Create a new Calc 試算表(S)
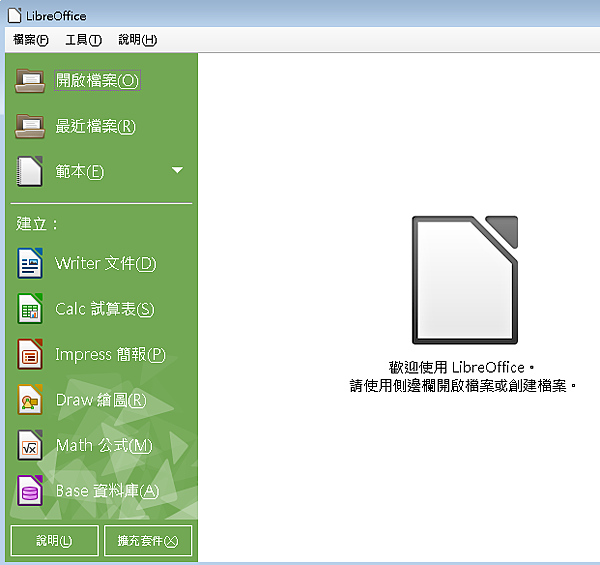This screenshot has height=565, width=600. point(105,309)
